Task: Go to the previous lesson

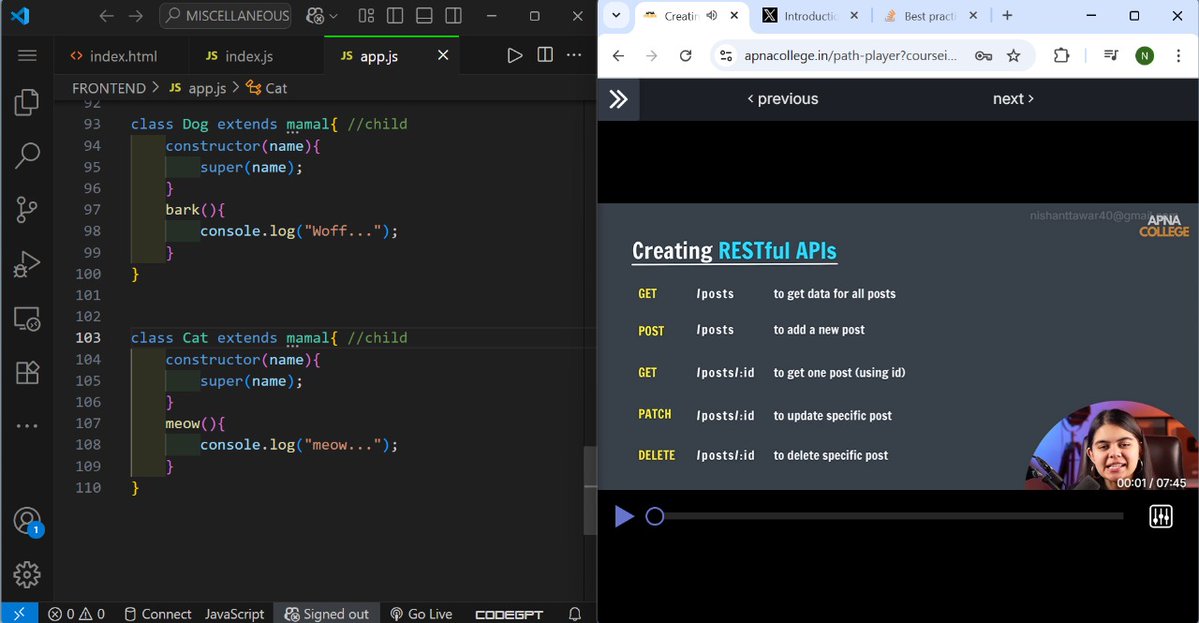Action: coord(783,99)
